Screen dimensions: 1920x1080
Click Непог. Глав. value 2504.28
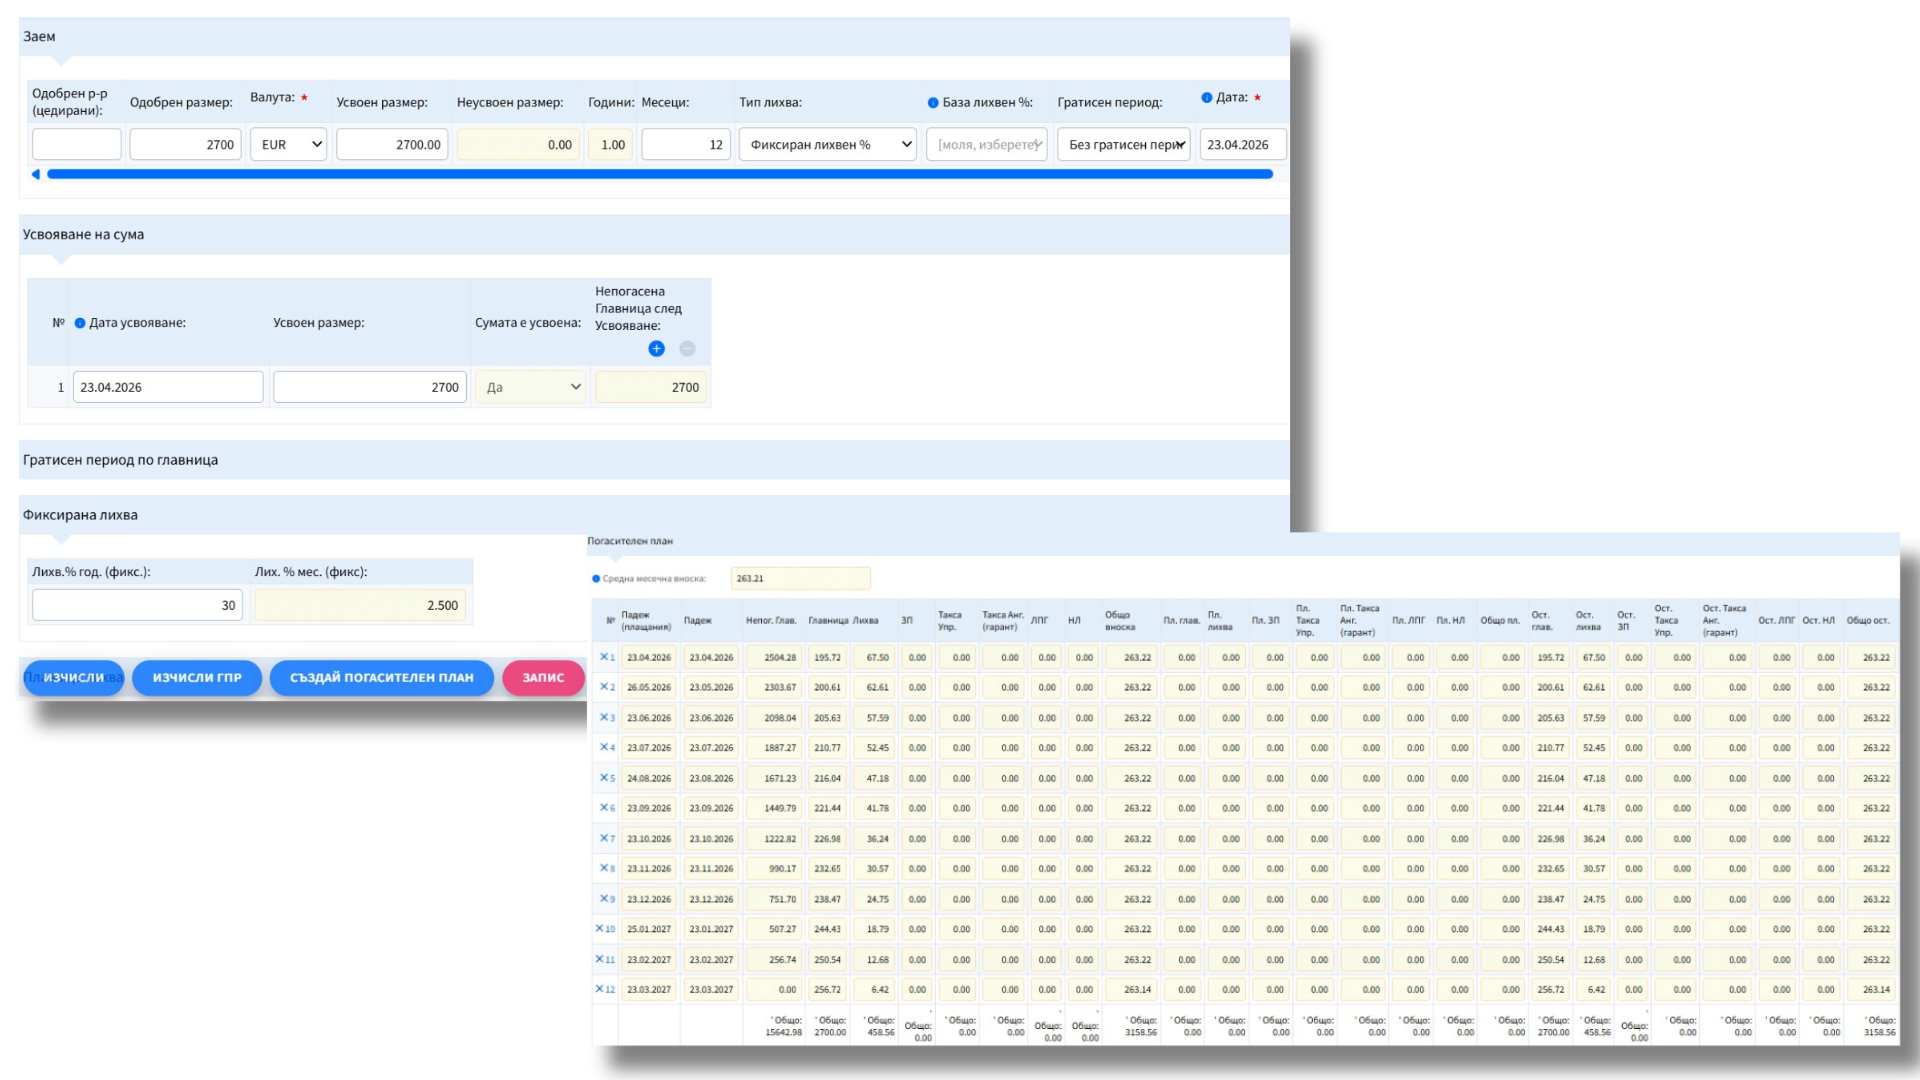coord(774,657)
